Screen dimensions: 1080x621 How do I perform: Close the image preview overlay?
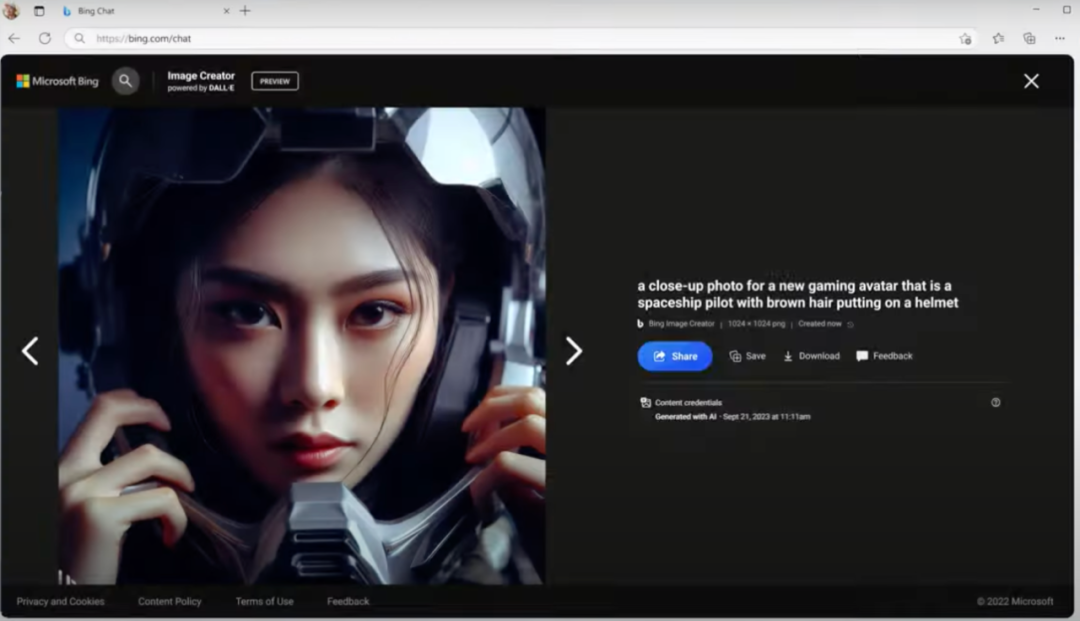pos(1031,81)
